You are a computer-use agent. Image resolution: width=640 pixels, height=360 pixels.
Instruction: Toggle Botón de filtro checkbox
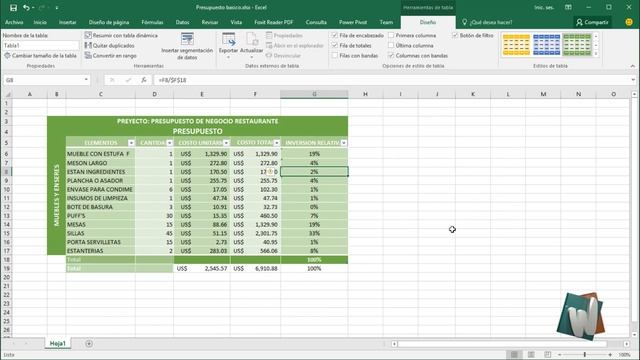pos(455,36)
